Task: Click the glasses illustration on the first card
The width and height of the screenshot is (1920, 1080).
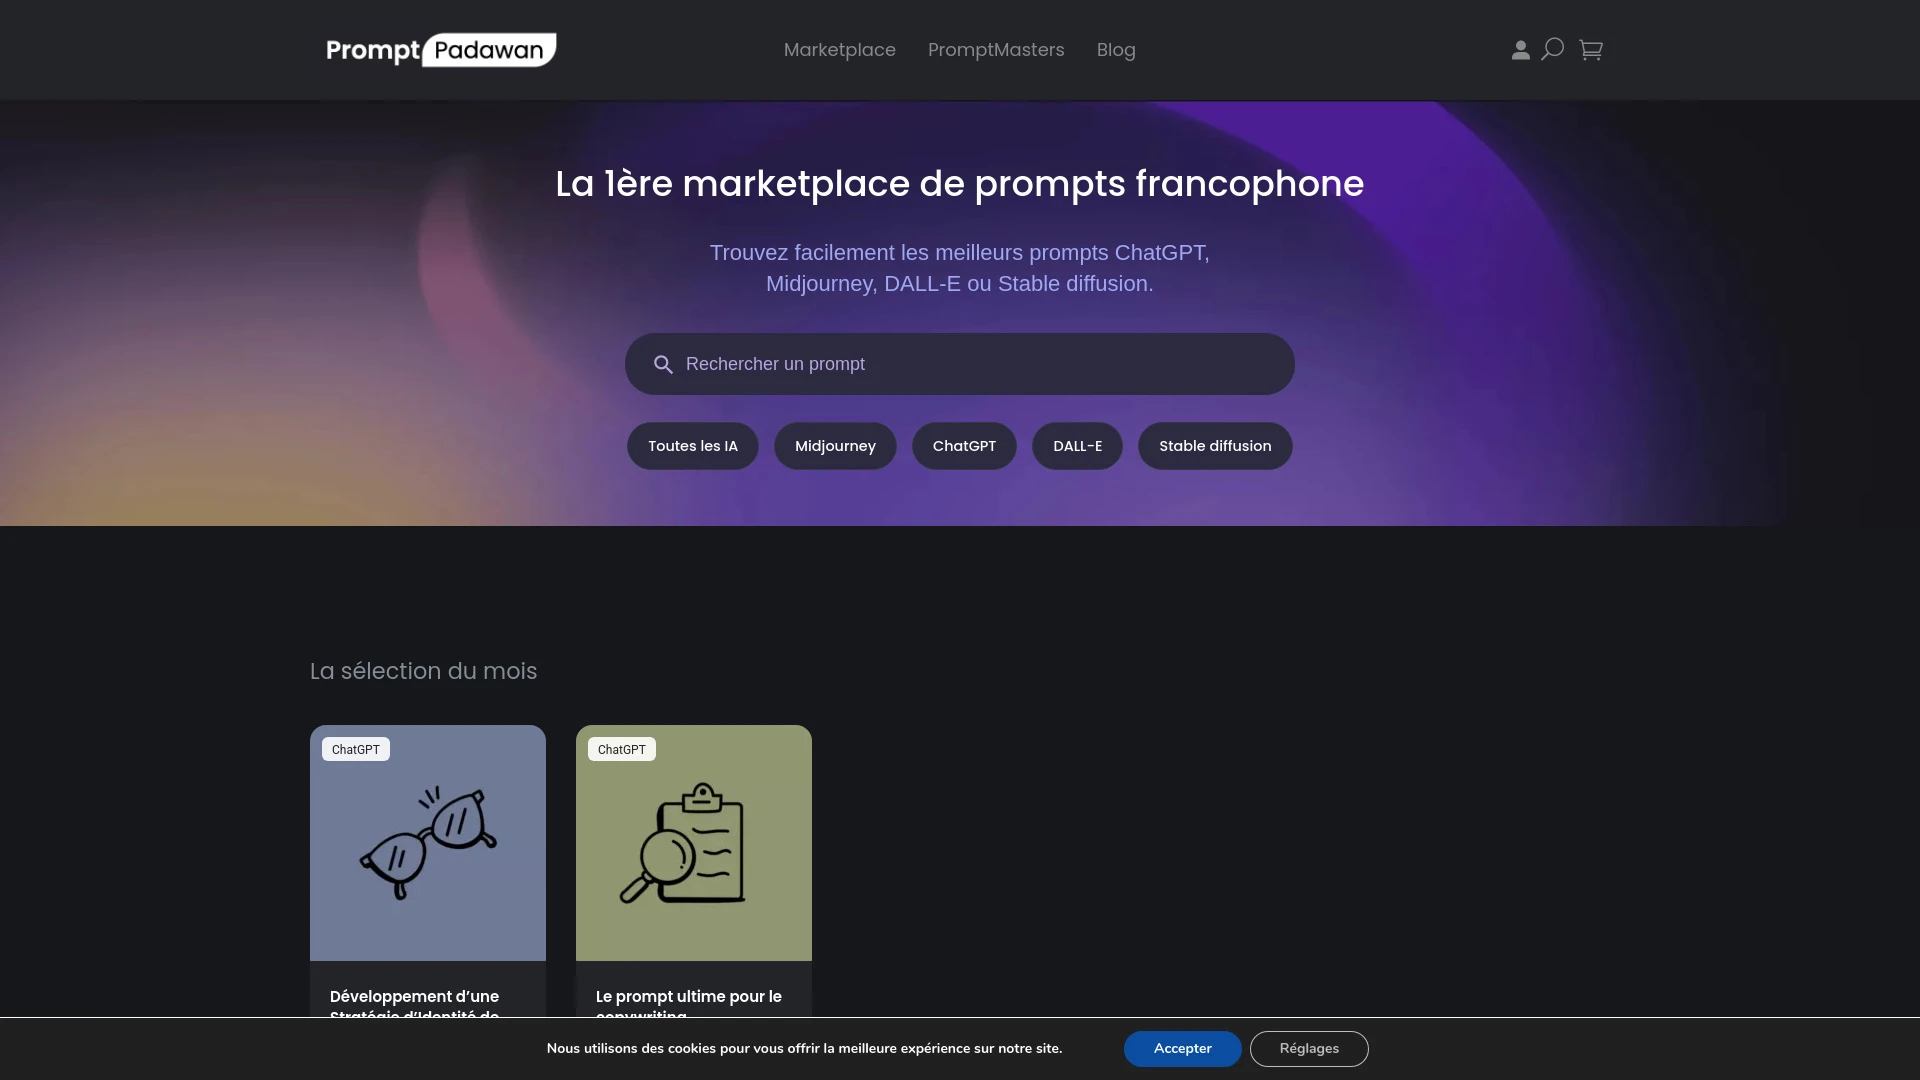Action: point(428,845)
